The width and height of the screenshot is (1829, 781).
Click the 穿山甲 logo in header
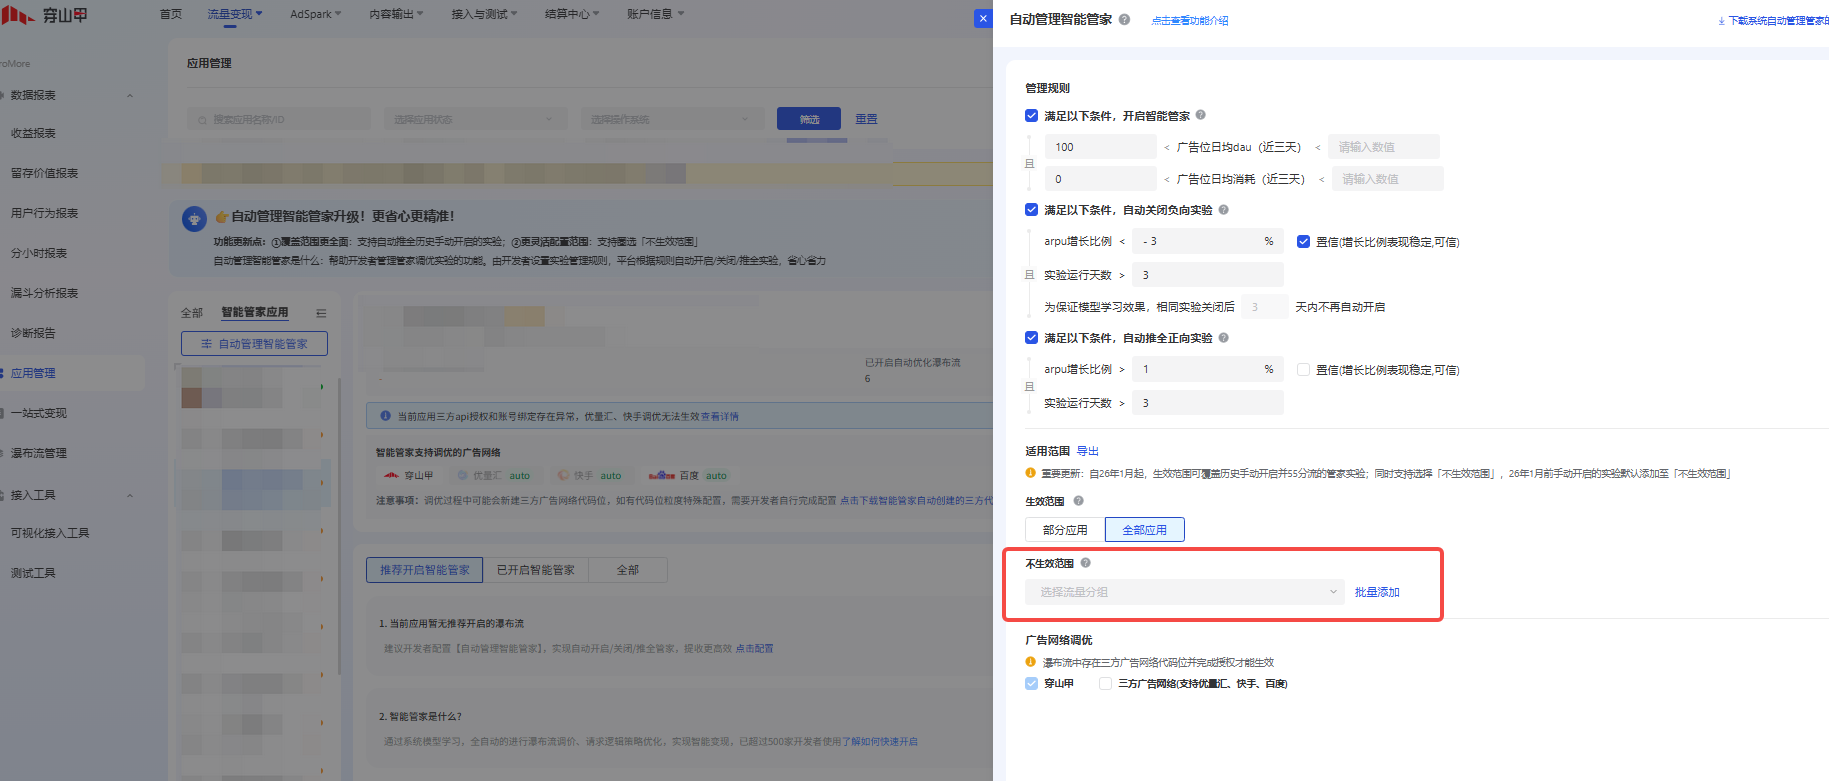[x=45, y=15]
